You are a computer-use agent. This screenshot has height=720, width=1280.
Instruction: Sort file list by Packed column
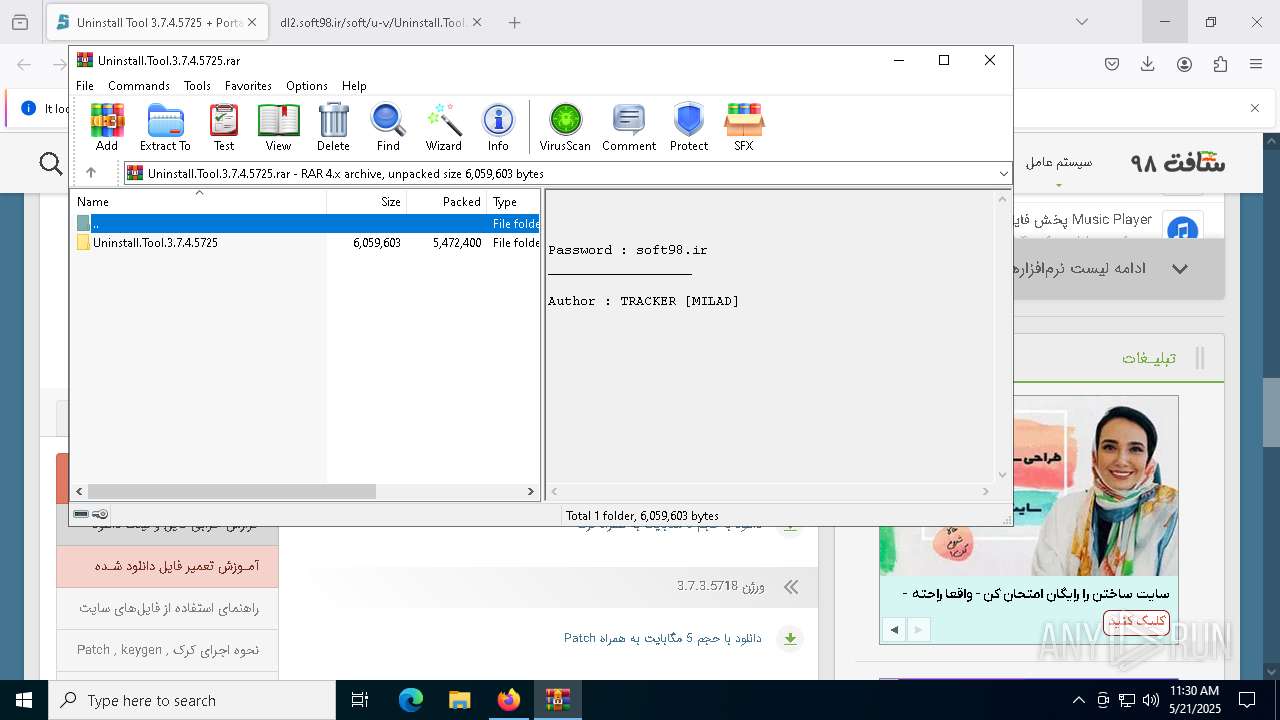click(446, 201)
